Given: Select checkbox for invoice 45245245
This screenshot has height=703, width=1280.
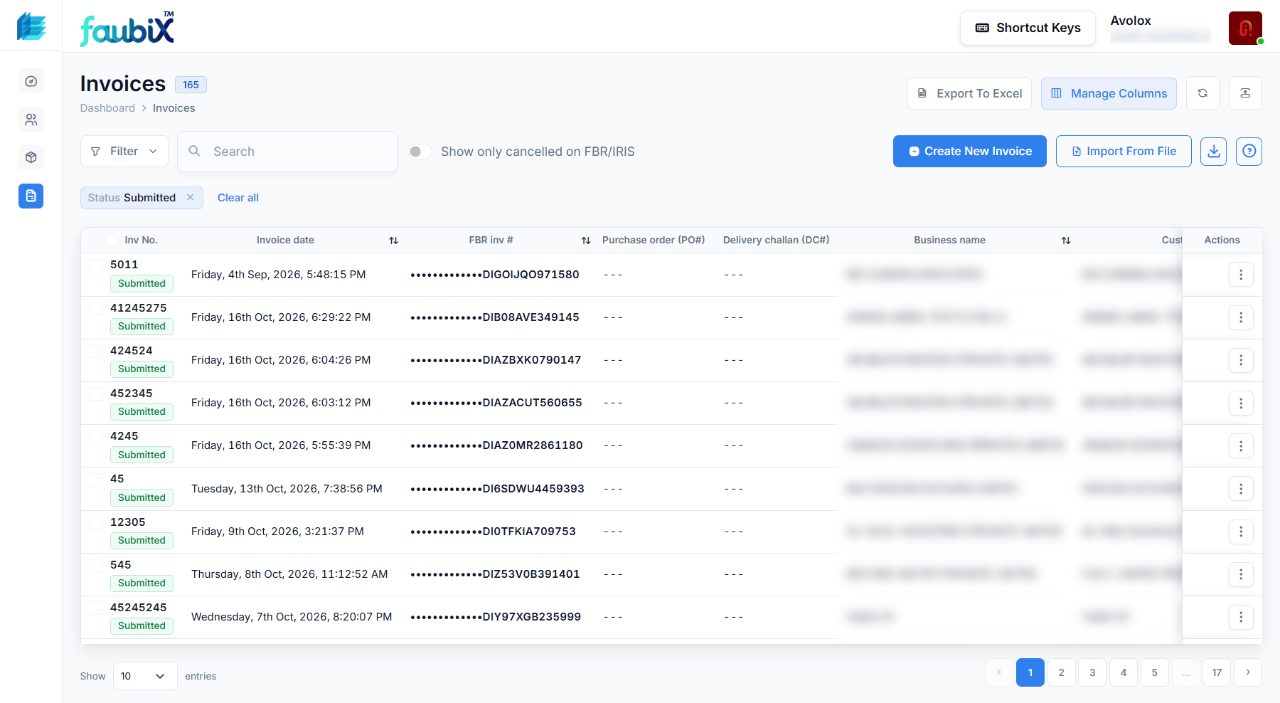Looking at the screenshot, I should coord(96,607).
